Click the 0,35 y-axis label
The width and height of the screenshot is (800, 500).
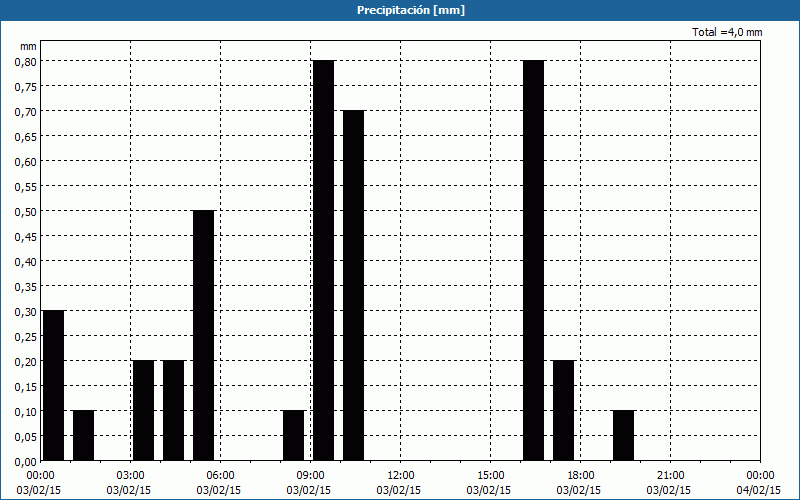(x=26, y=287)
